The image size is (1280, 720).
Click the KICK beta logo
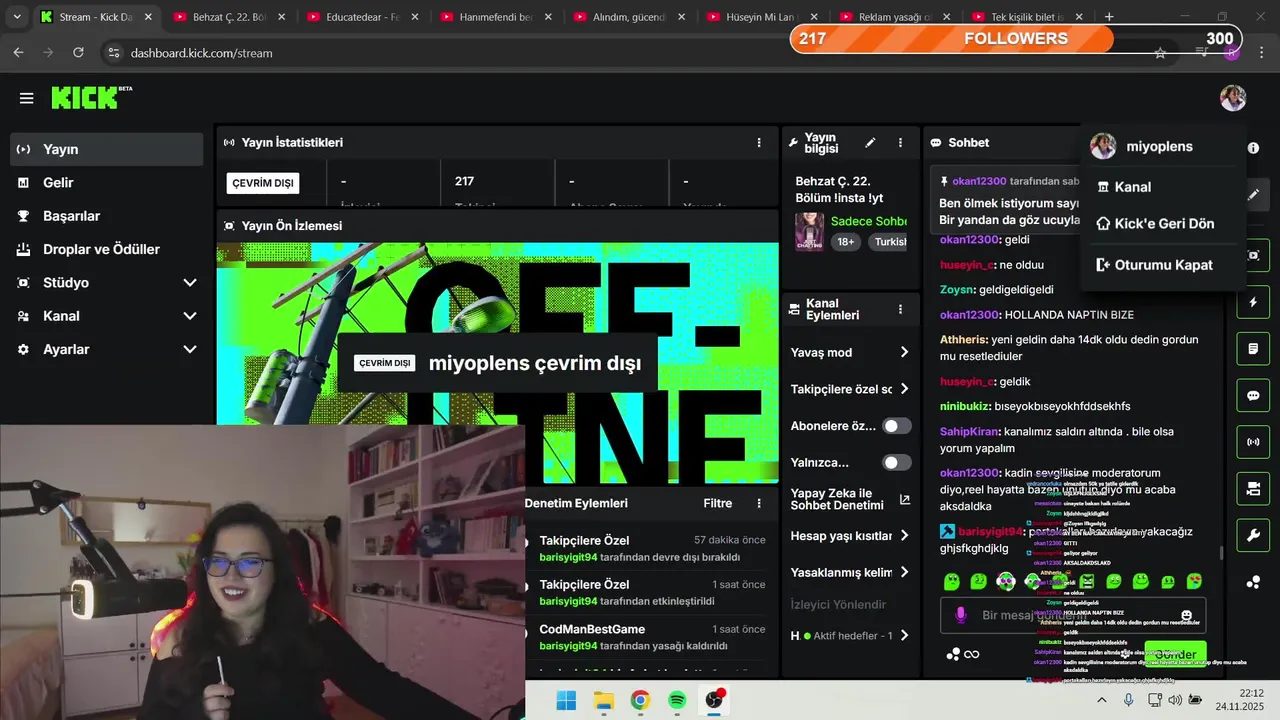click(91, 97)
